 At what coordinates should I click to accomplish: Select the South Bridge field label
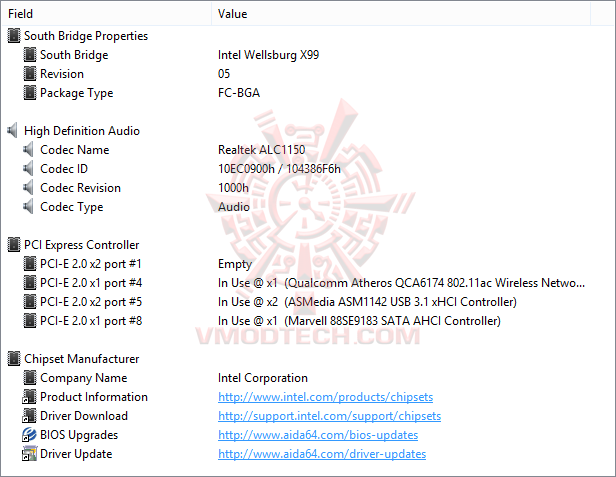(74, 55)
